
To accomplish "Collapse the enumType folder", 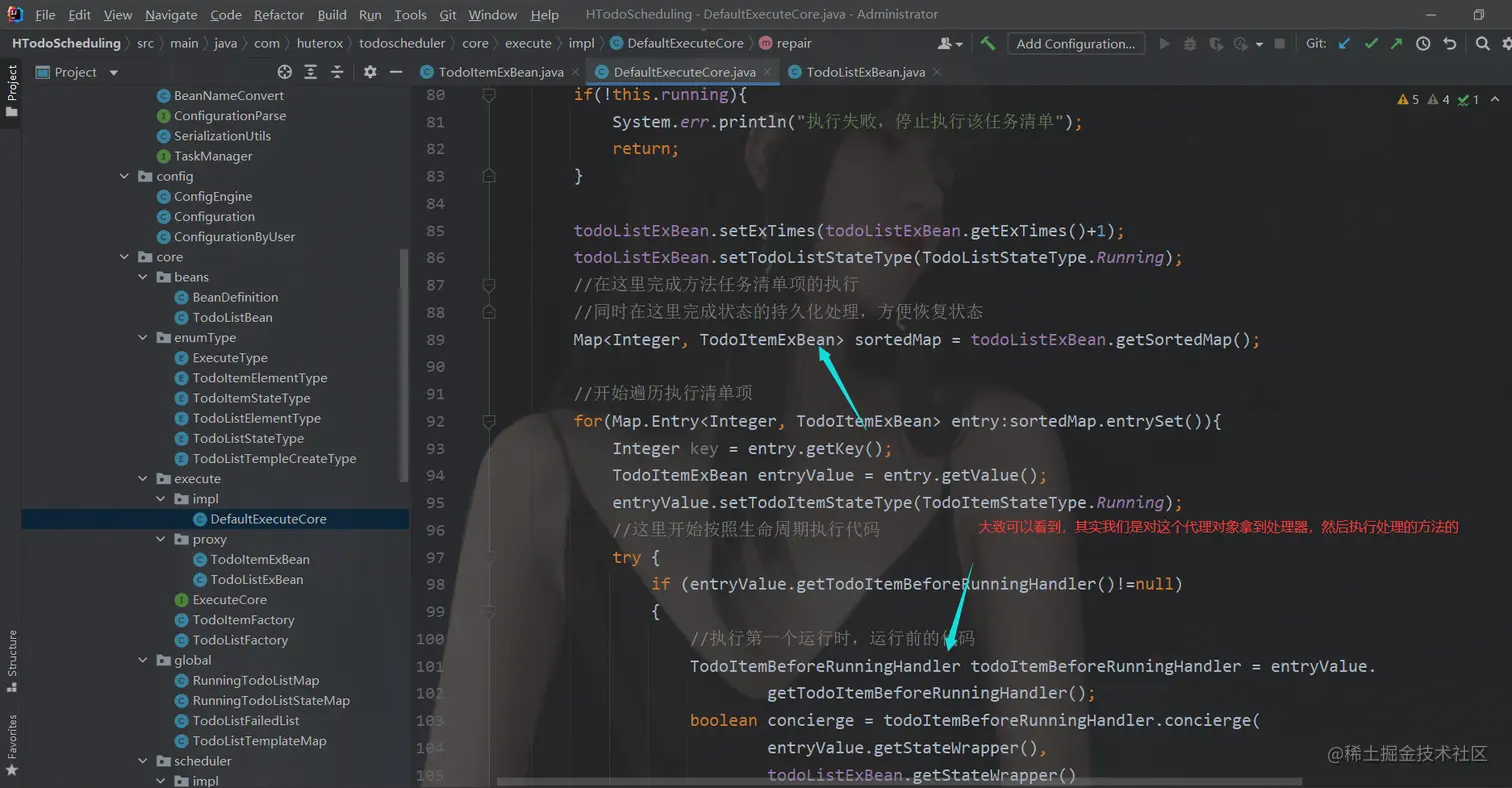I will click(x=143, y=338).
